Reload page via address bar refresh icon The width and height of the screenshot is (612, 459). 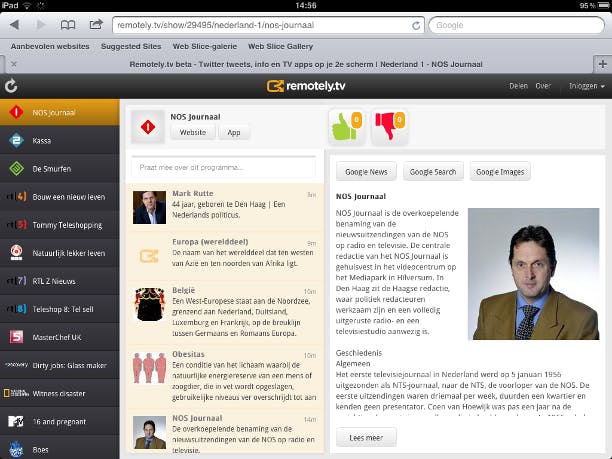(416, 25)
